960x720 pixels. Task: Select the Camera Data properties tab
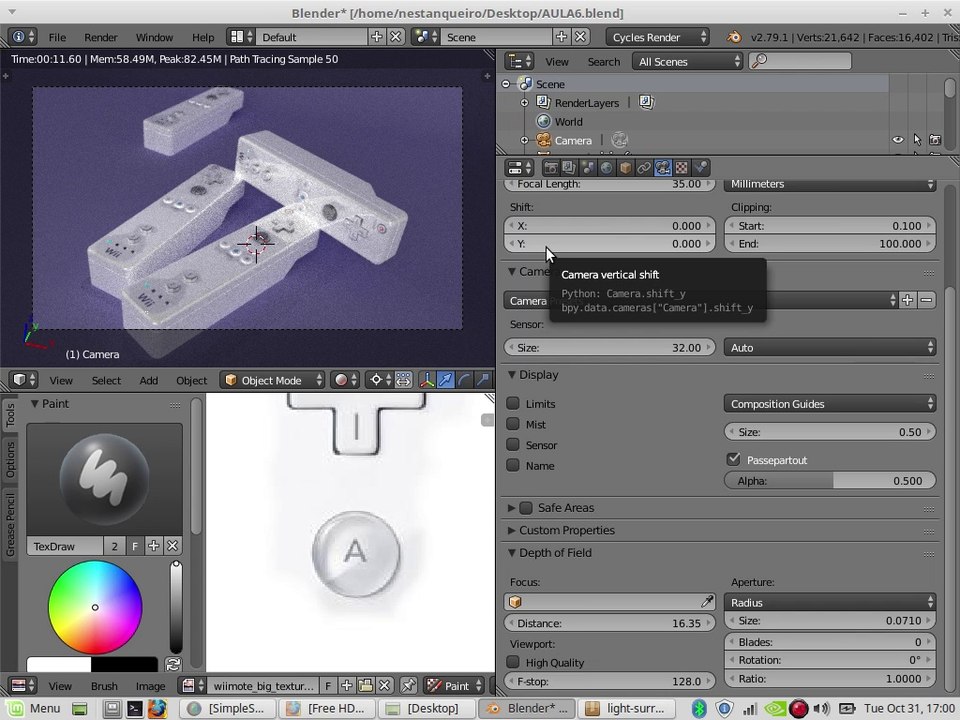coord(662,168)
